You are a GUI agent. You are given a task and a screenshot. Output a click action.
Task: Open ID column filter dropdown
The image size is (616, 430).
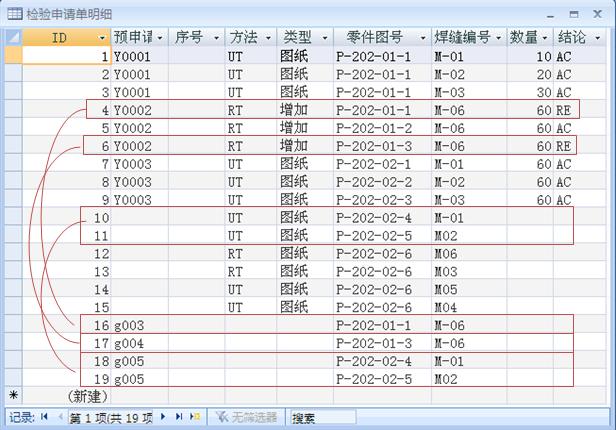pos(101,38)
